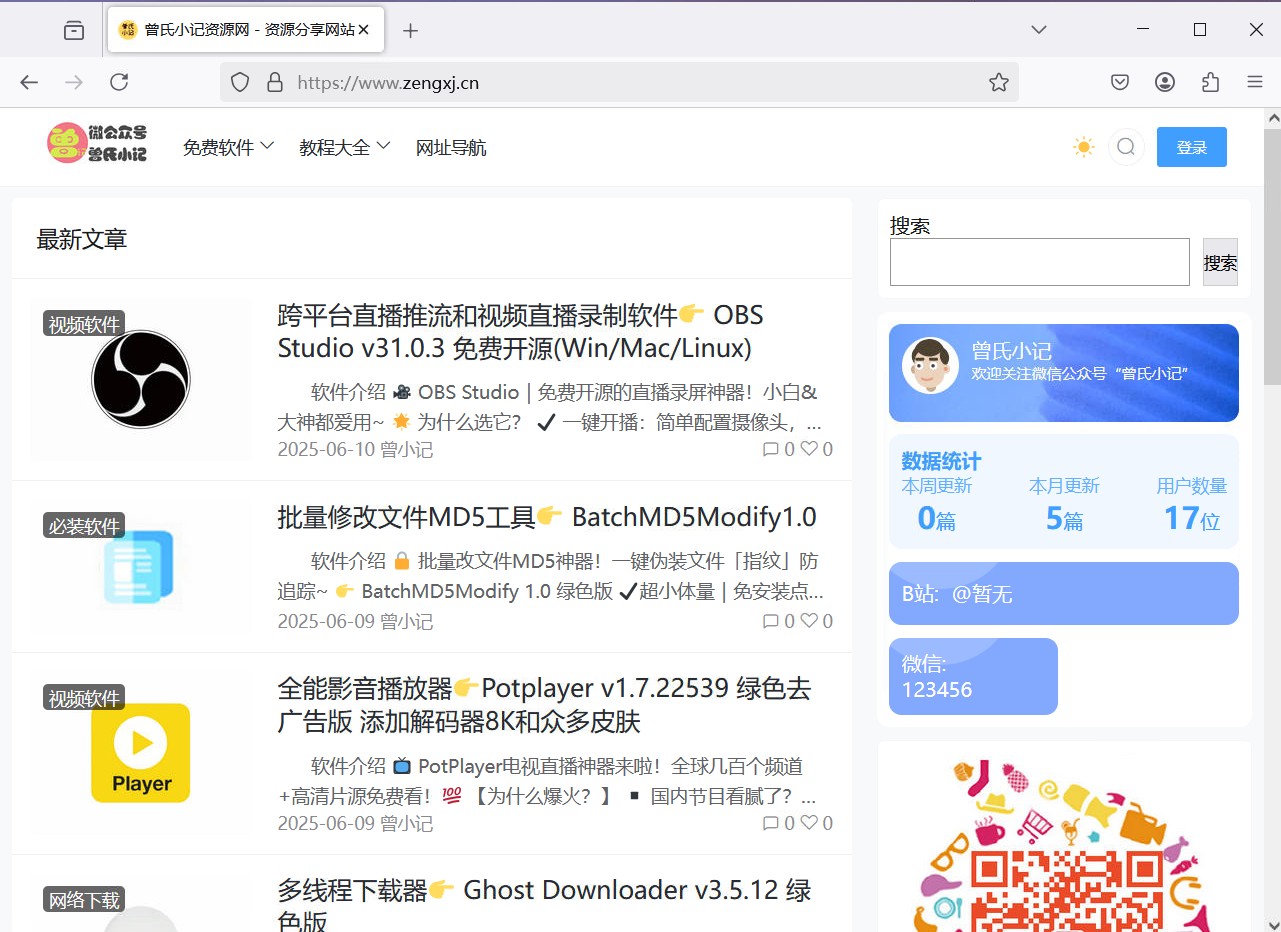Click the Potplayer yellow Player thumbnail
This screenshot has width=1281, height=932.
coord(141,753)
